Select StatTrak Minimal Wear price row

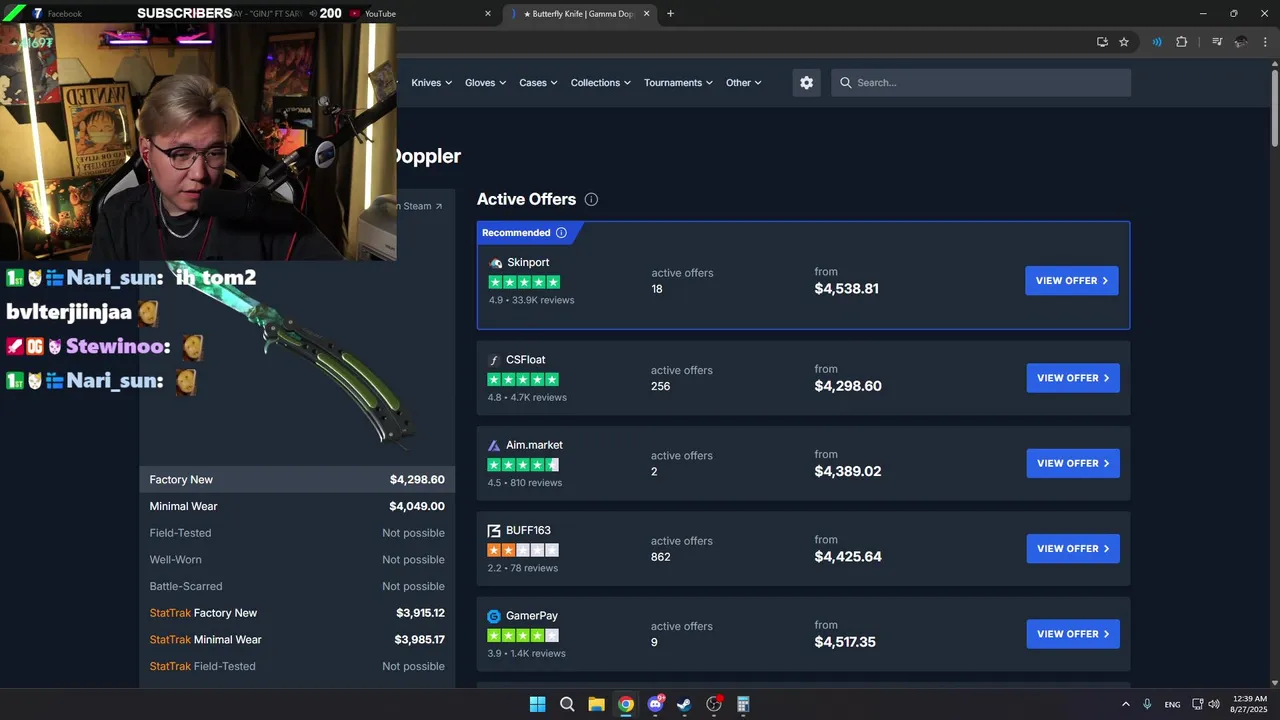coord(297,640)
